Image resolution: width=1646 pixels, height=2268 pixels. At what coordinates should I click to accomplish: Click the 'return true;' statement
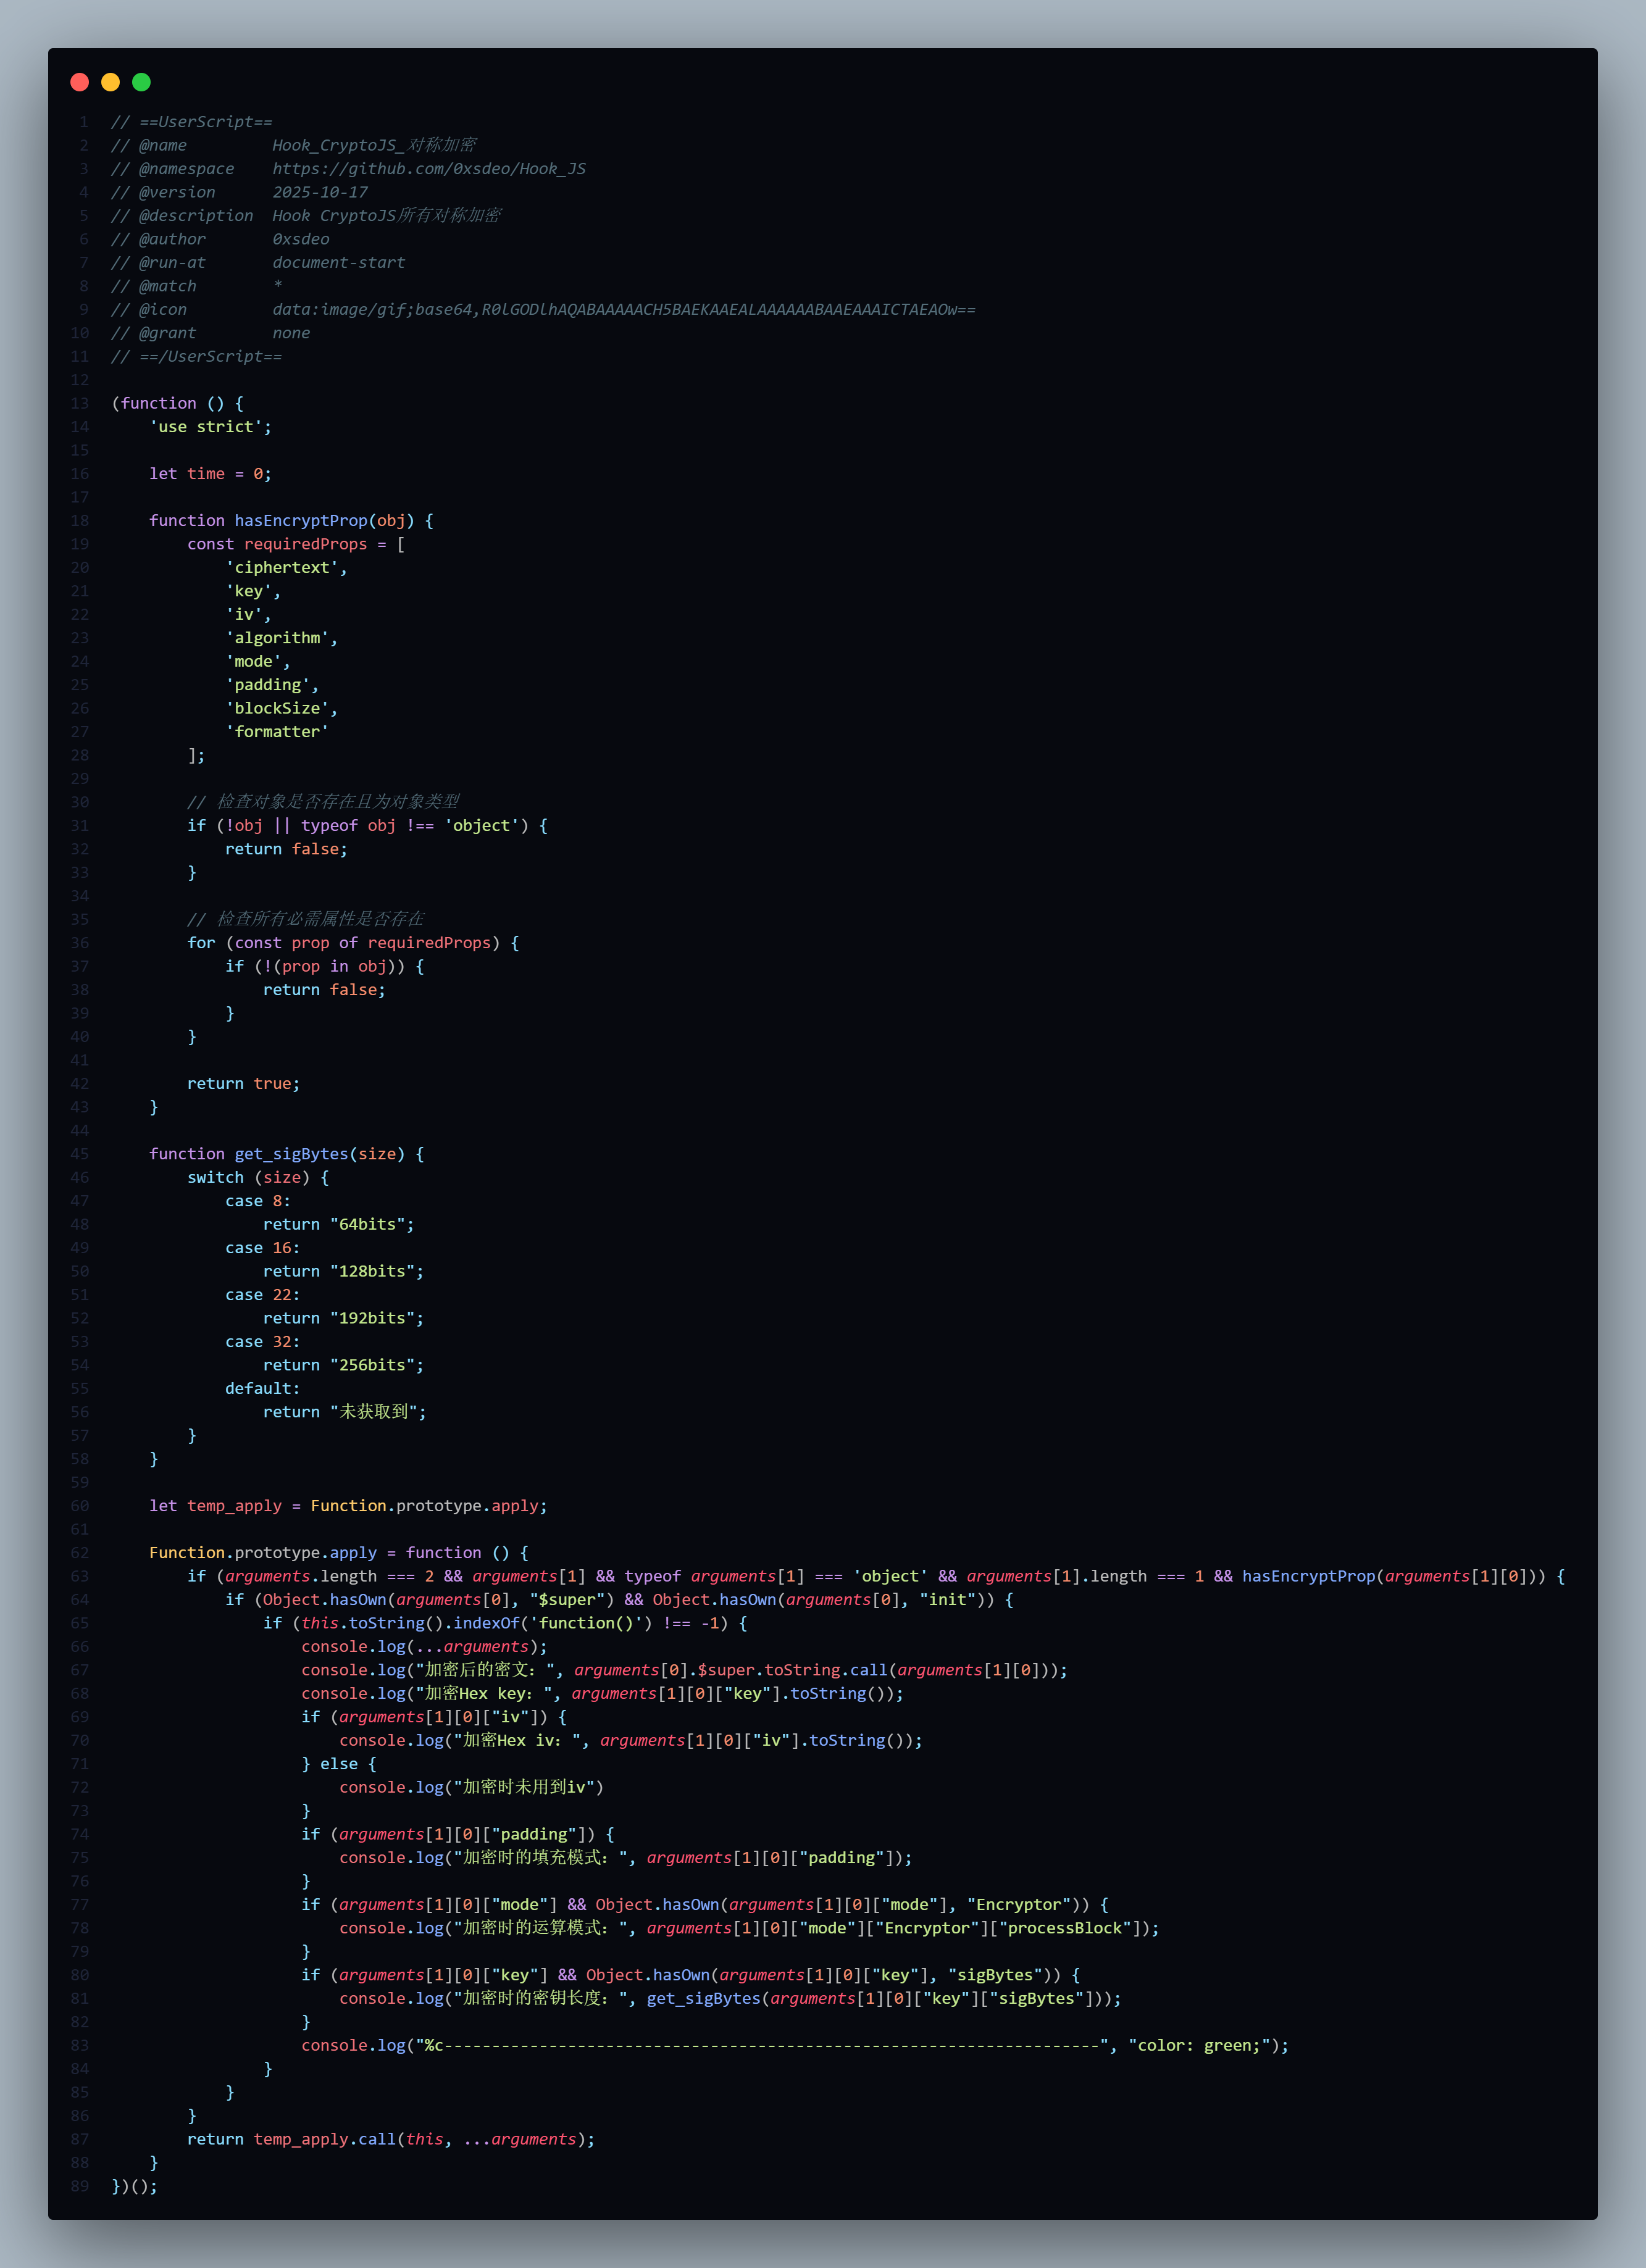tap(243, 1084)
